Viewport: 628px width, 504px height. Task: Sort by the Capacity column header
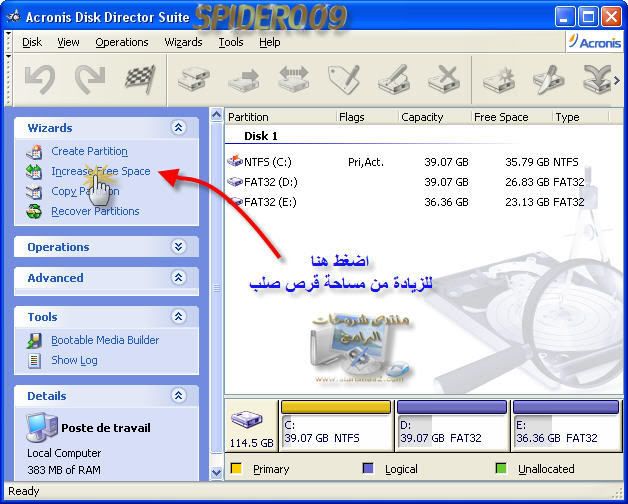point(435,117)
